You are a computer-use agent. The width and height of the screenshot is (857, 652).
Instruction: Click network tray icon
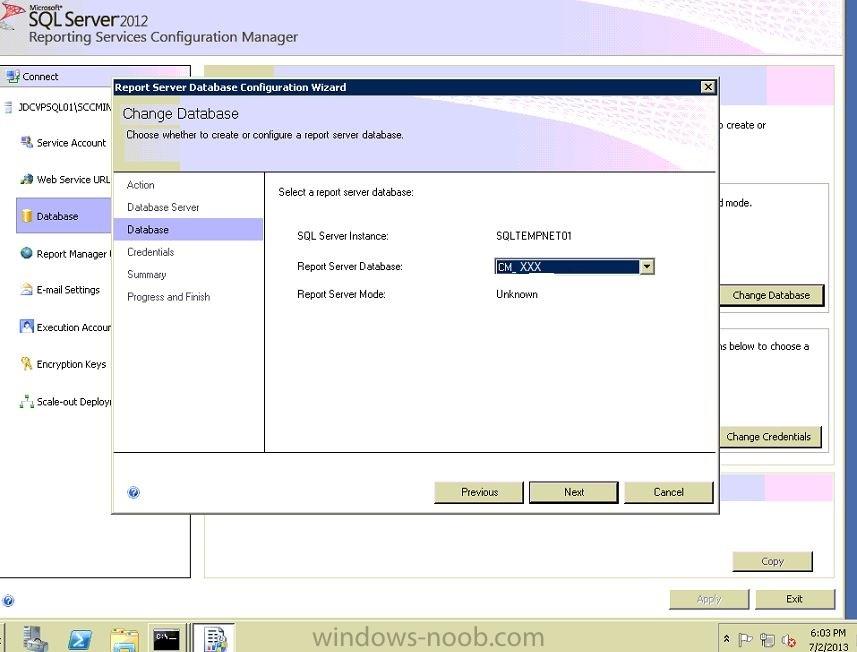point(767,639)
